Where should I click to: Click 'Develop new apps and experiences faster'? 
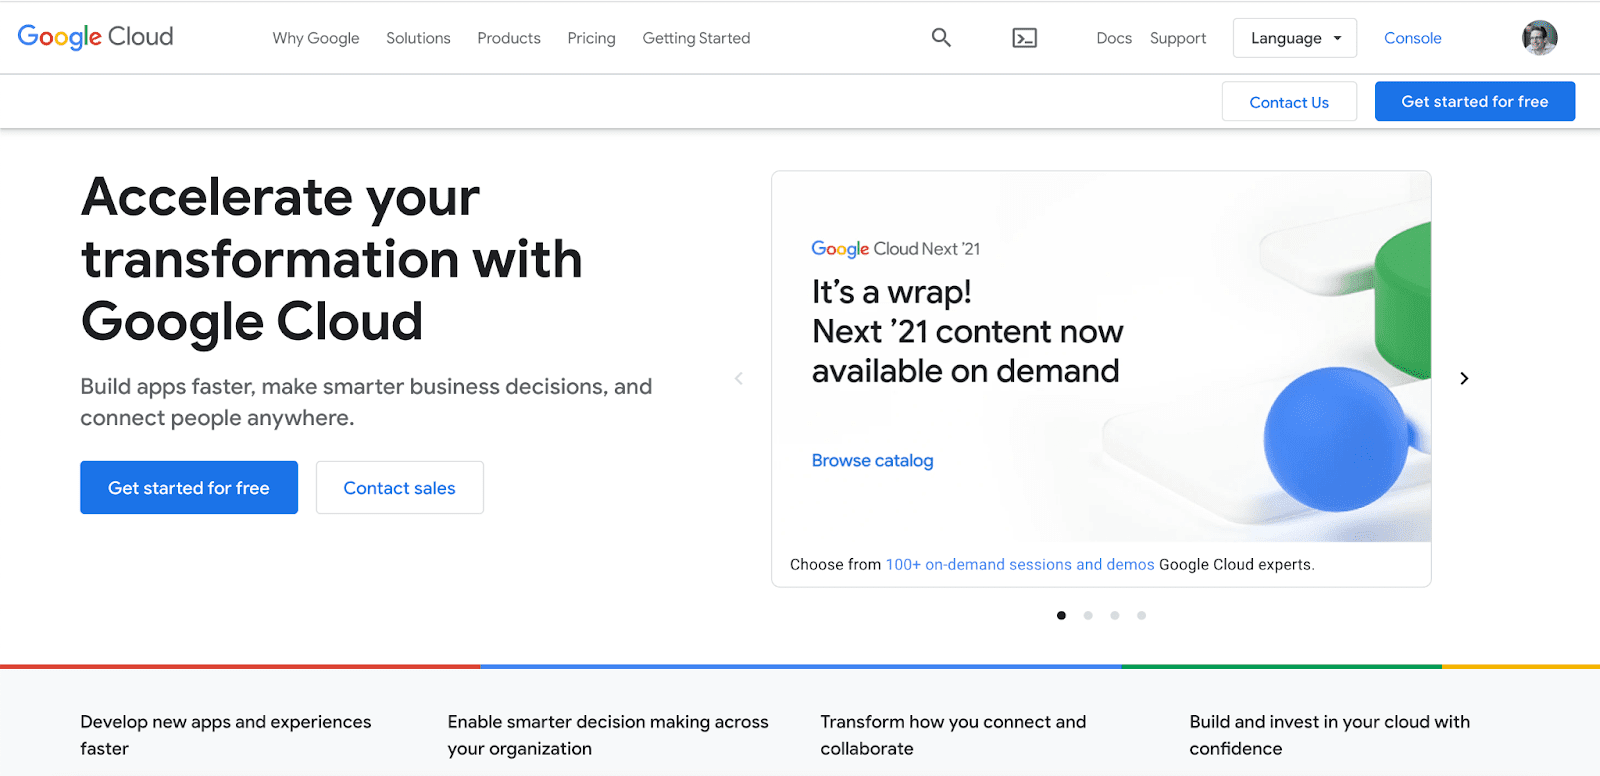[226, 735]
